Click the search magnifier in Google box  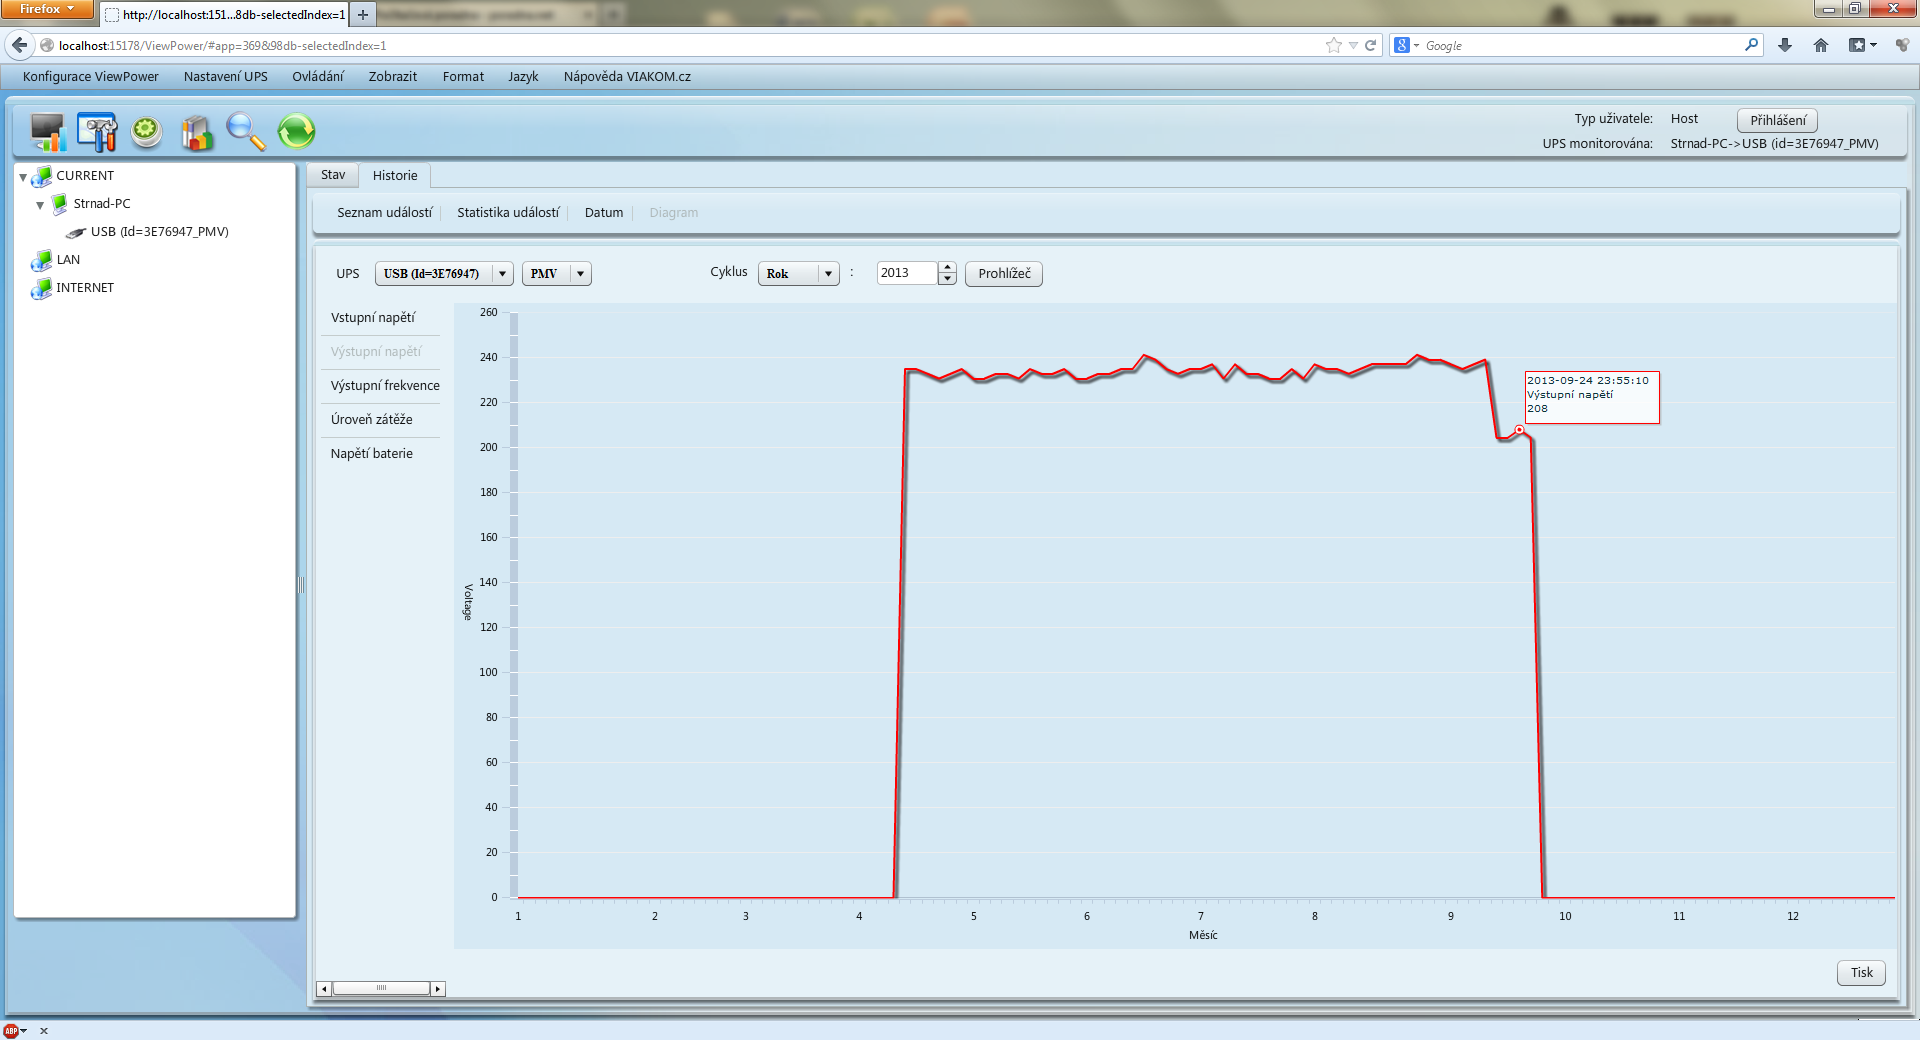pos(1751,45)
